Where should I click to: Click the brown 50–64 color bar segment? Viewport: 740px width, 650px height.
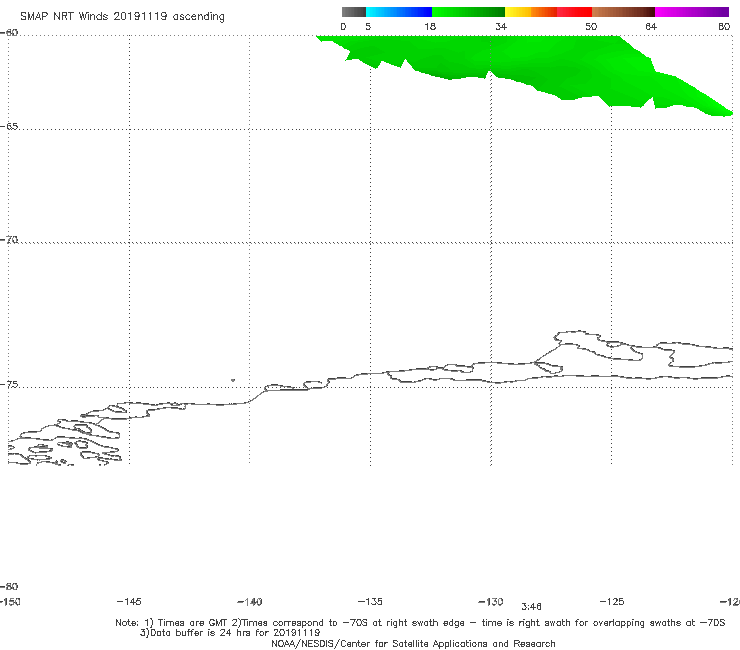(x=623, y=12)
